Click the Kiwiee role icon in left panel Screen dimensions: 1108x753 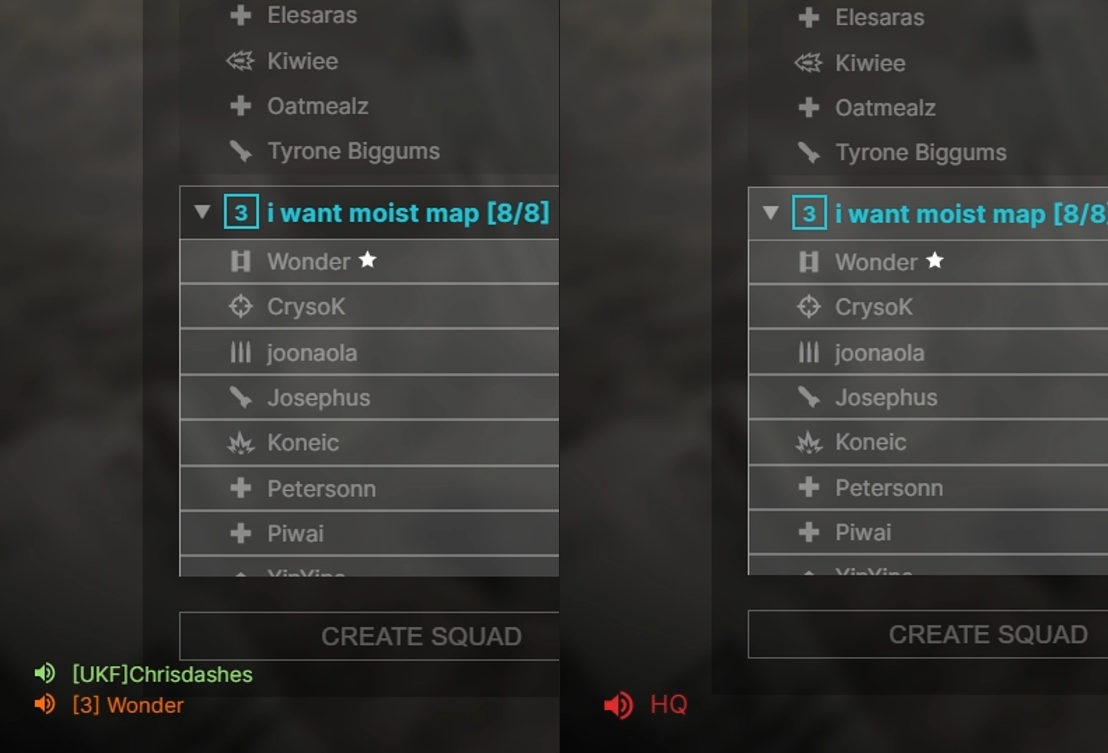[x=240, y=61]
